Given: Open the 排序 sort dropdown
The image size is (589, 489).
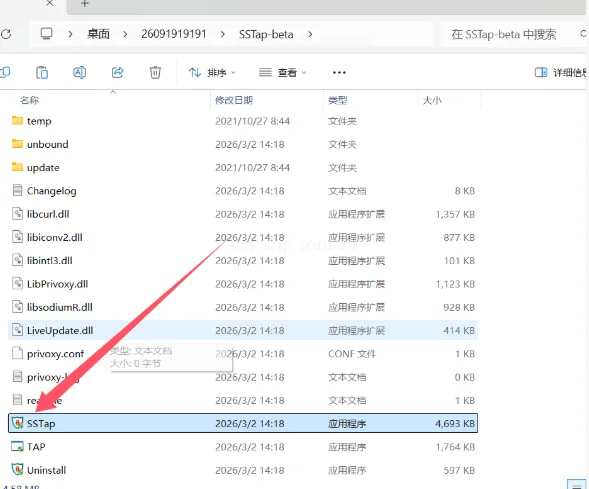Looking at the screenshot, I should click(x=212, y=72).
